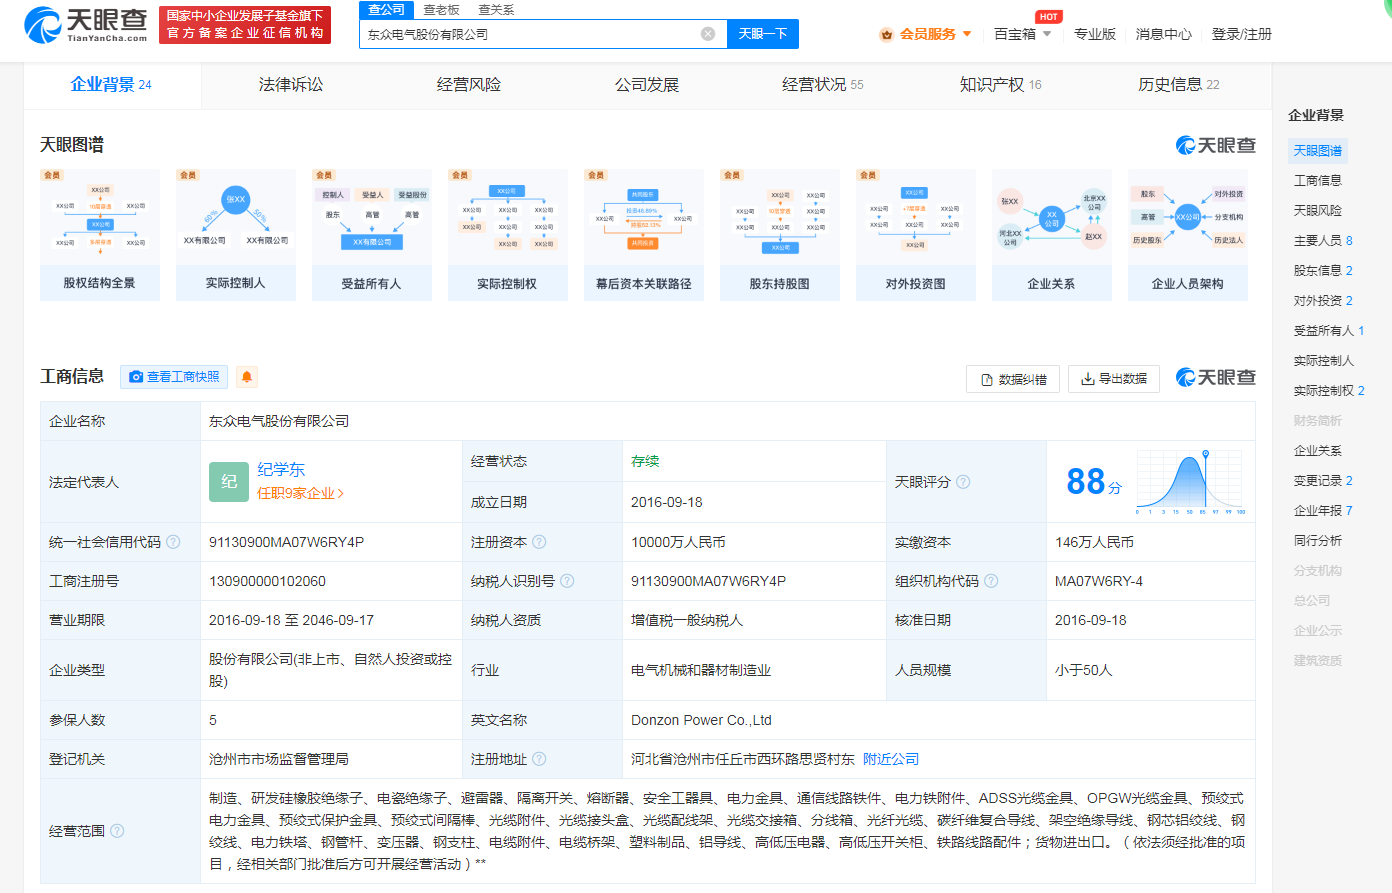Select the 企业背景 tab

point(112,85)
